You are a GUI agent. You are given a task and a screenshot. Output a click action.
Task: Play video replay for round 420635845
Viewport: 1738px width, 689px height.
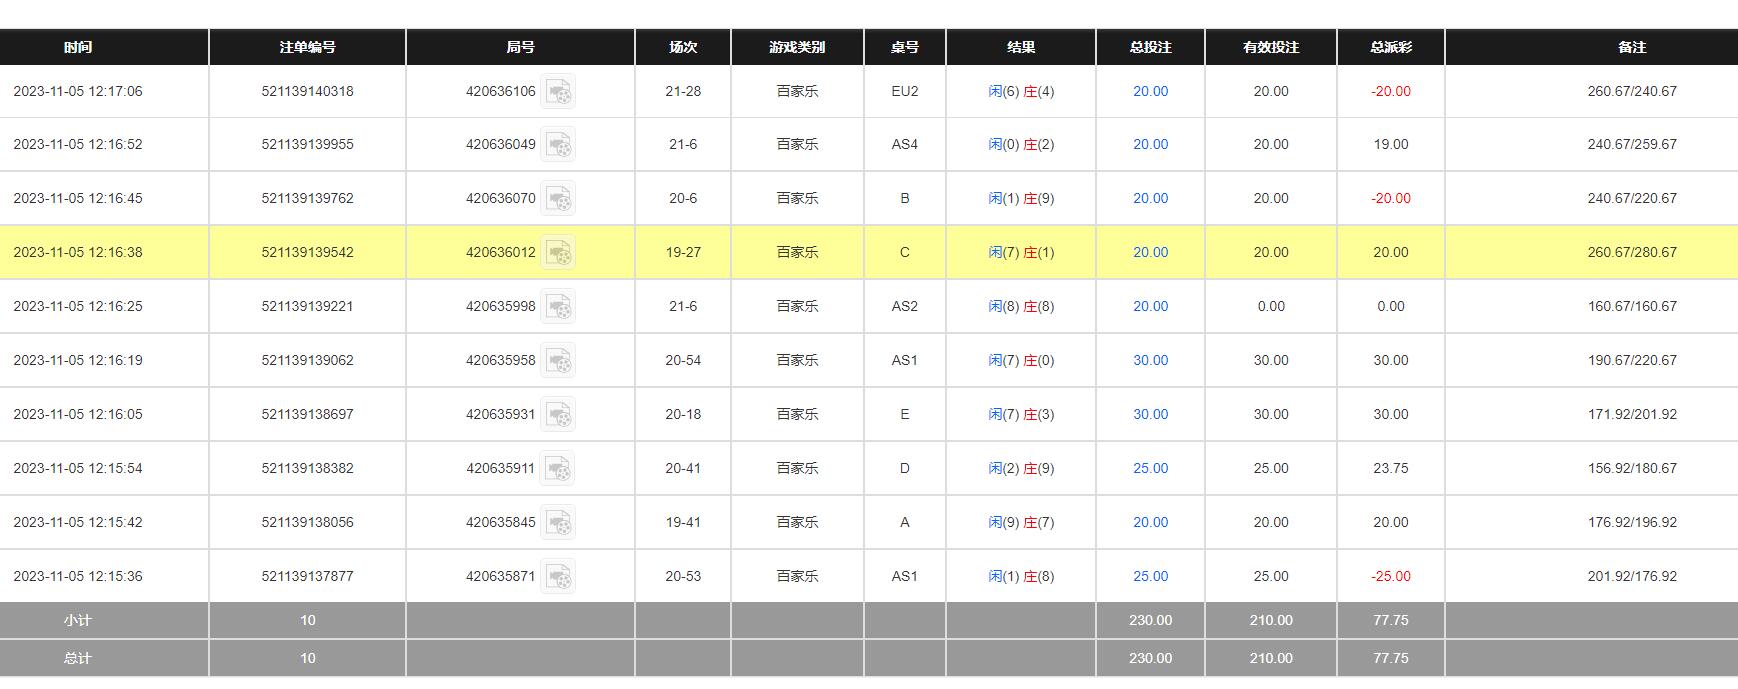coord(558,523)
